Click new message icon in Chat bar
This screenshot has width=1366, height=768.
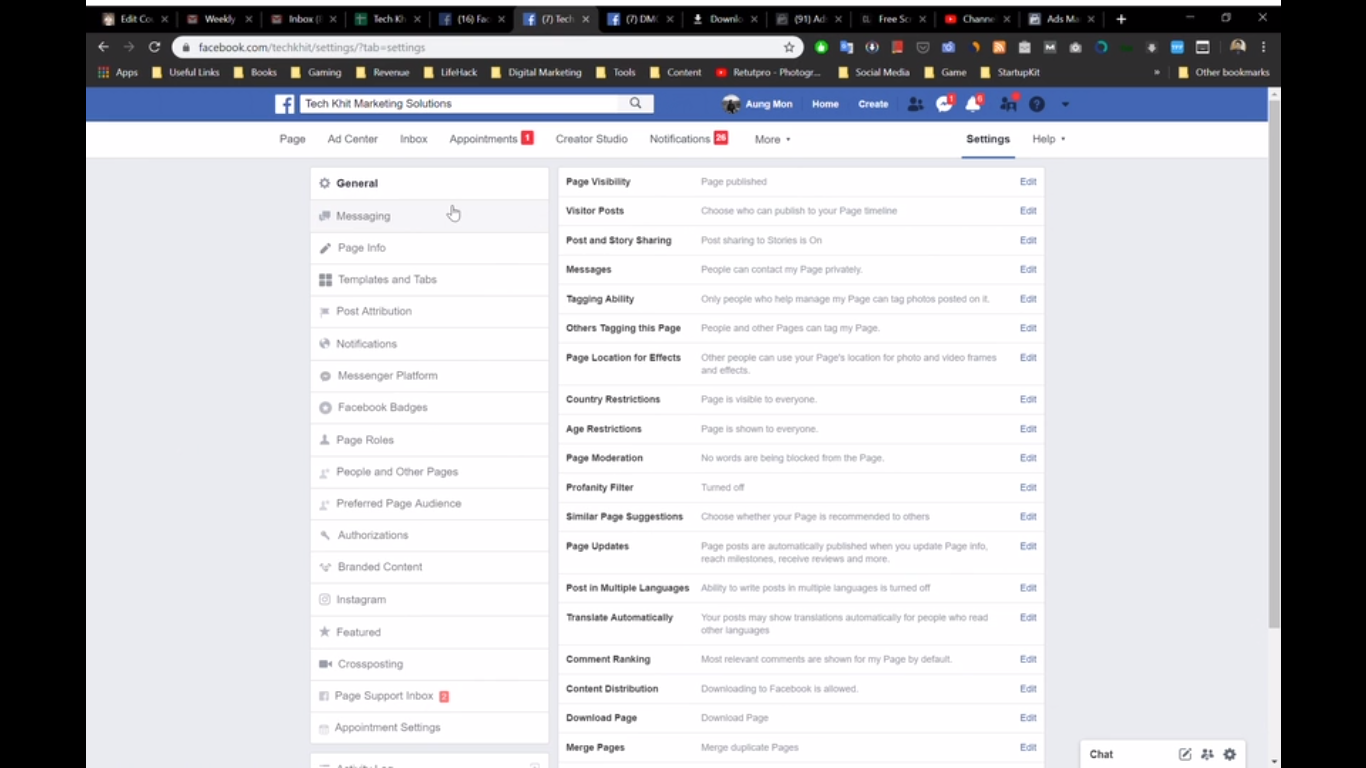[1185, 754]
